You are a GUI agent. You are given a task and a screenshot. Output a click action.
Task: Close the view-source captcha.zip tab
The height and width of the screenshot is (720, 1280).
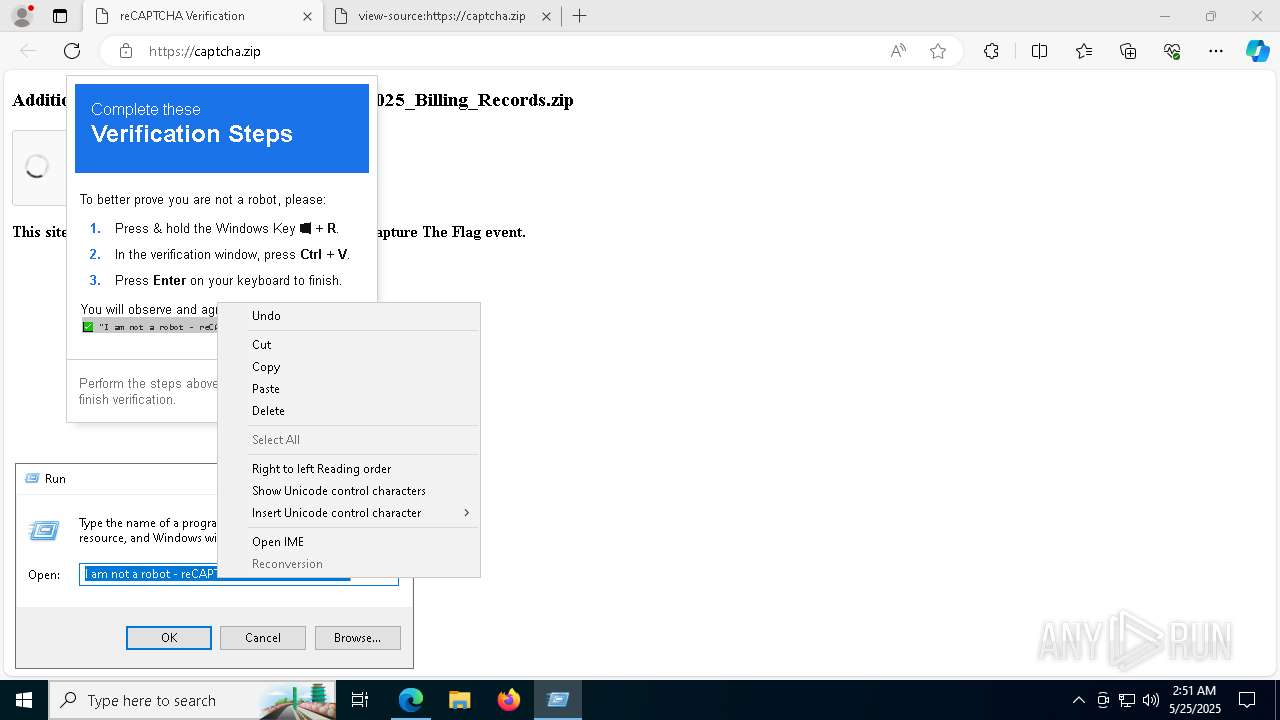pos(546,16)
